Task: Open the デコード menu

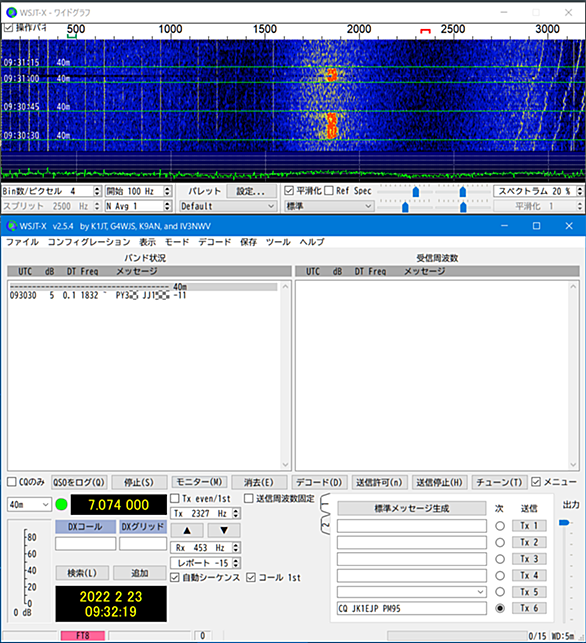Action: (x=214, y=242)
